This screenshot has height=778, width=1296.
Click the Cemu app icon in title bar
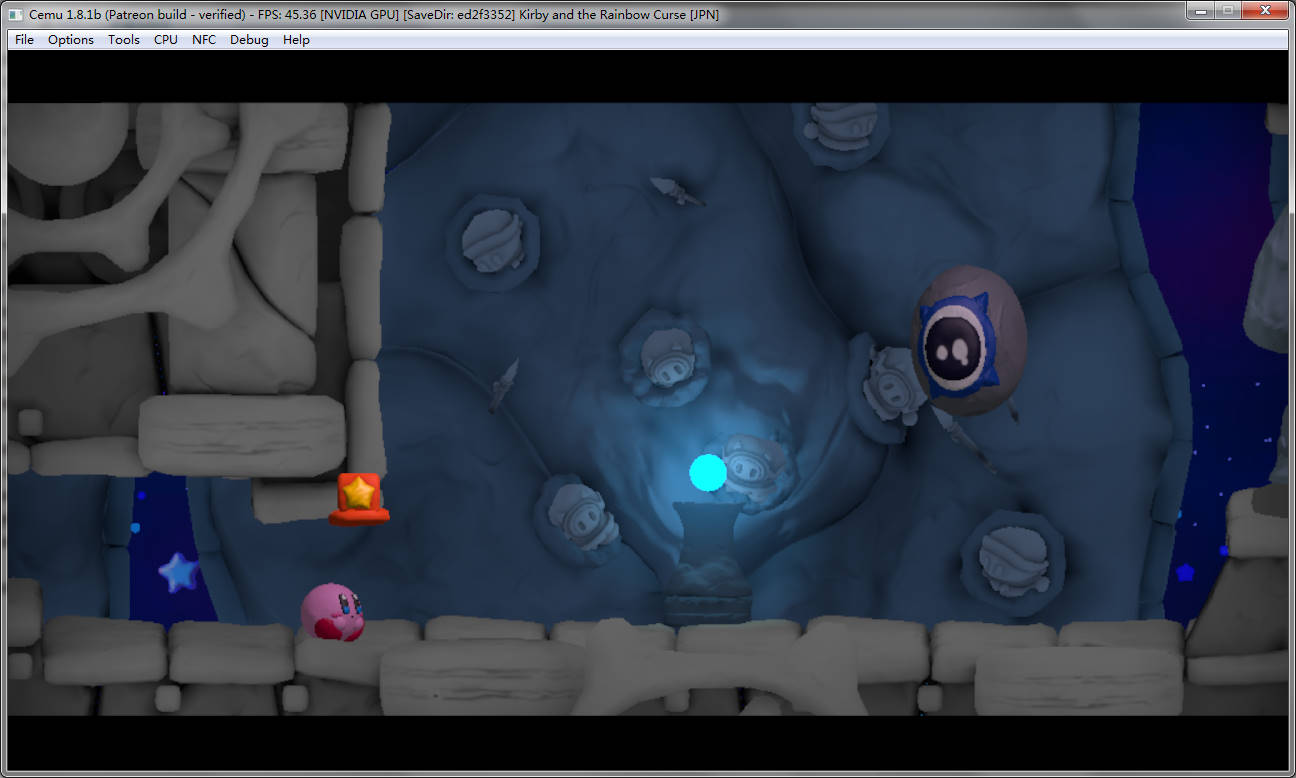[x=15, y=14]
